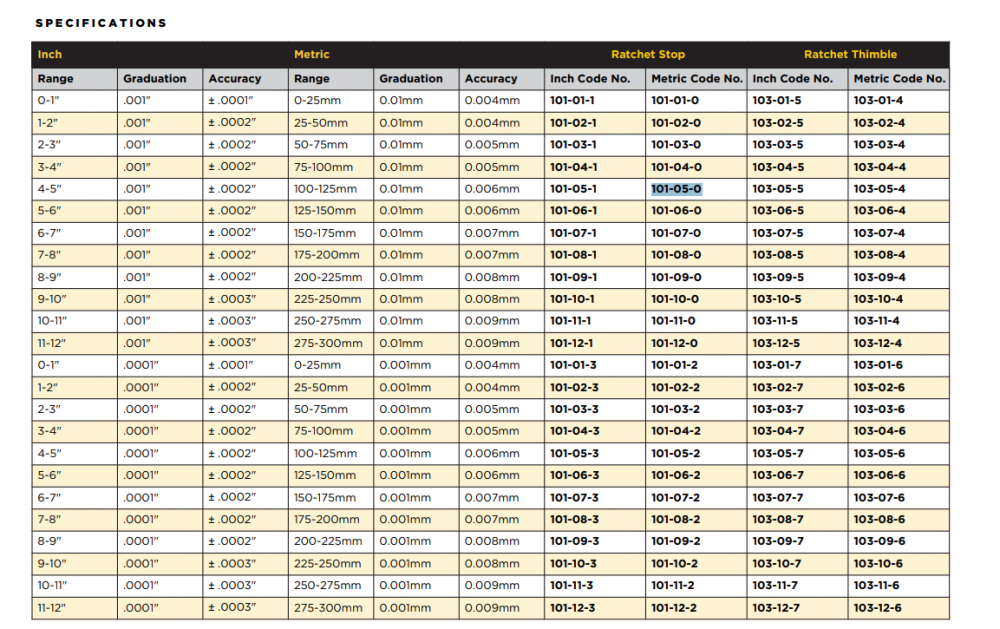Select code 101-01-2
1000x629 pixels.
click(675, 365)
